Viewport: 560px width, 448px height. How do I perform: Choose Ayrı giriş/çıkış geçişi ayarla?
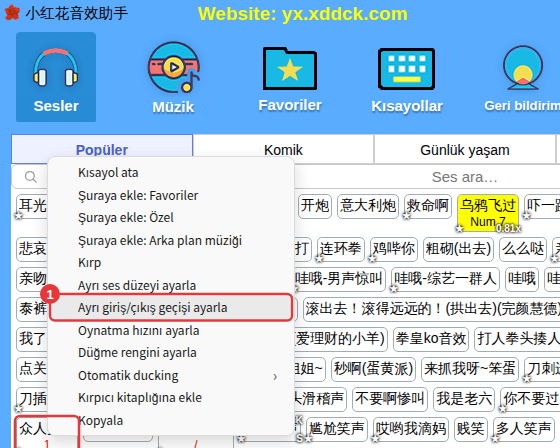(171, 308)
